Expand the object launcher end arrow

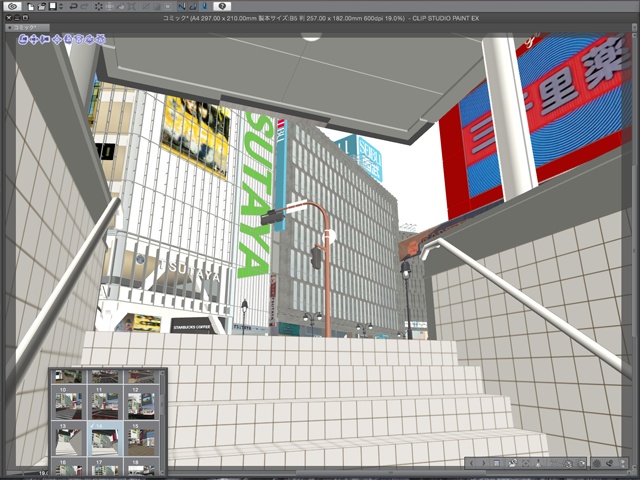[x=623, y=463]
